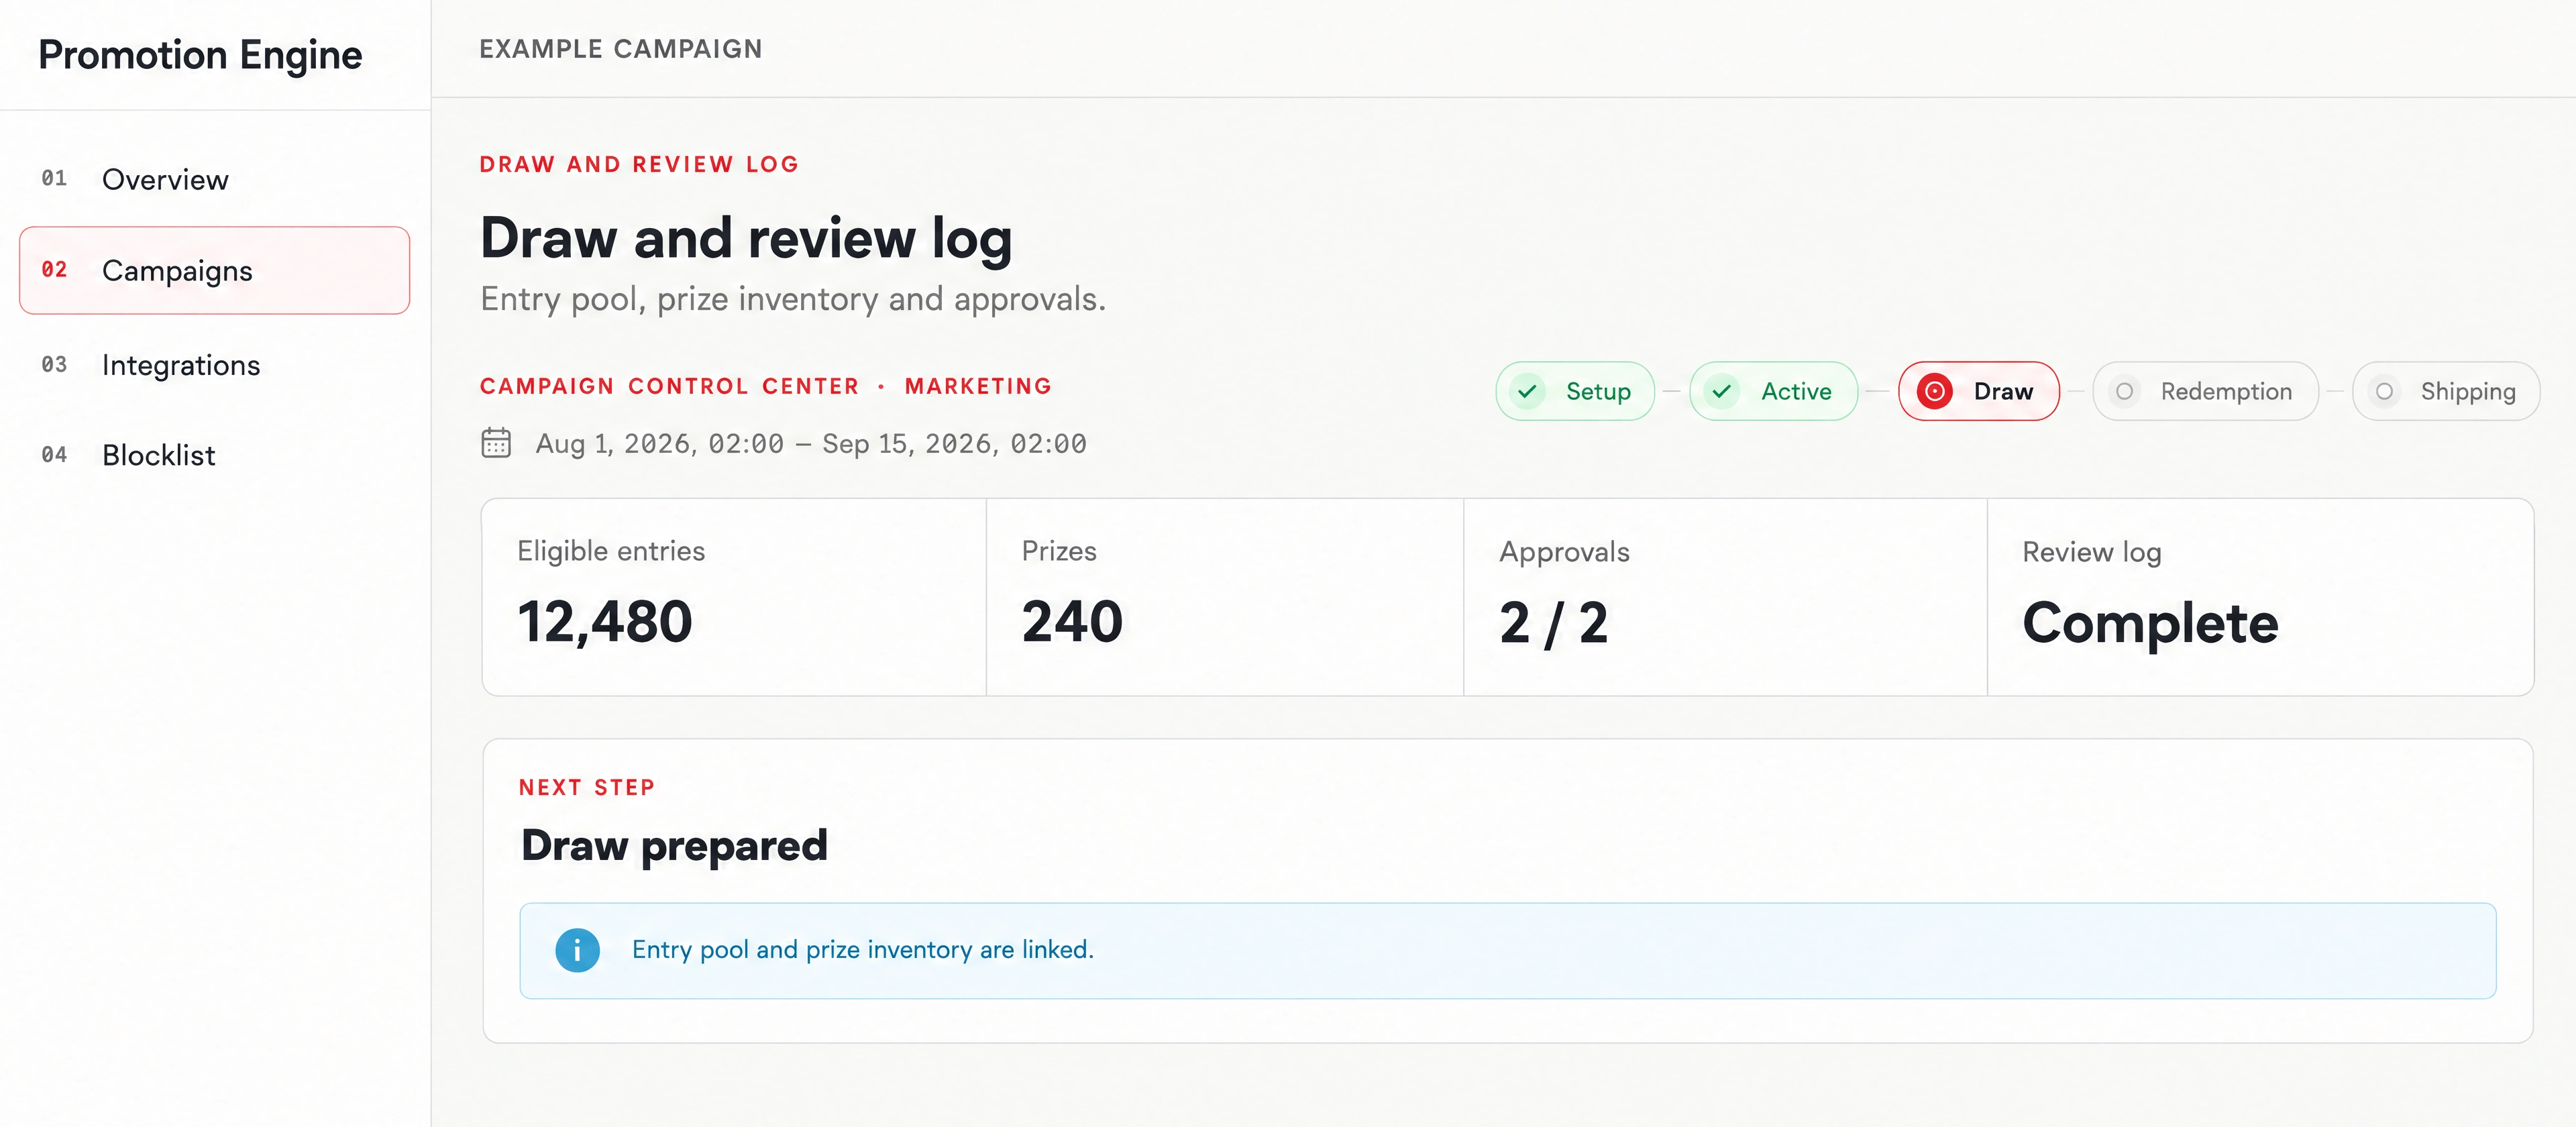
Task: Click the red target icon on Draw step
Action: coord(1934,391)
